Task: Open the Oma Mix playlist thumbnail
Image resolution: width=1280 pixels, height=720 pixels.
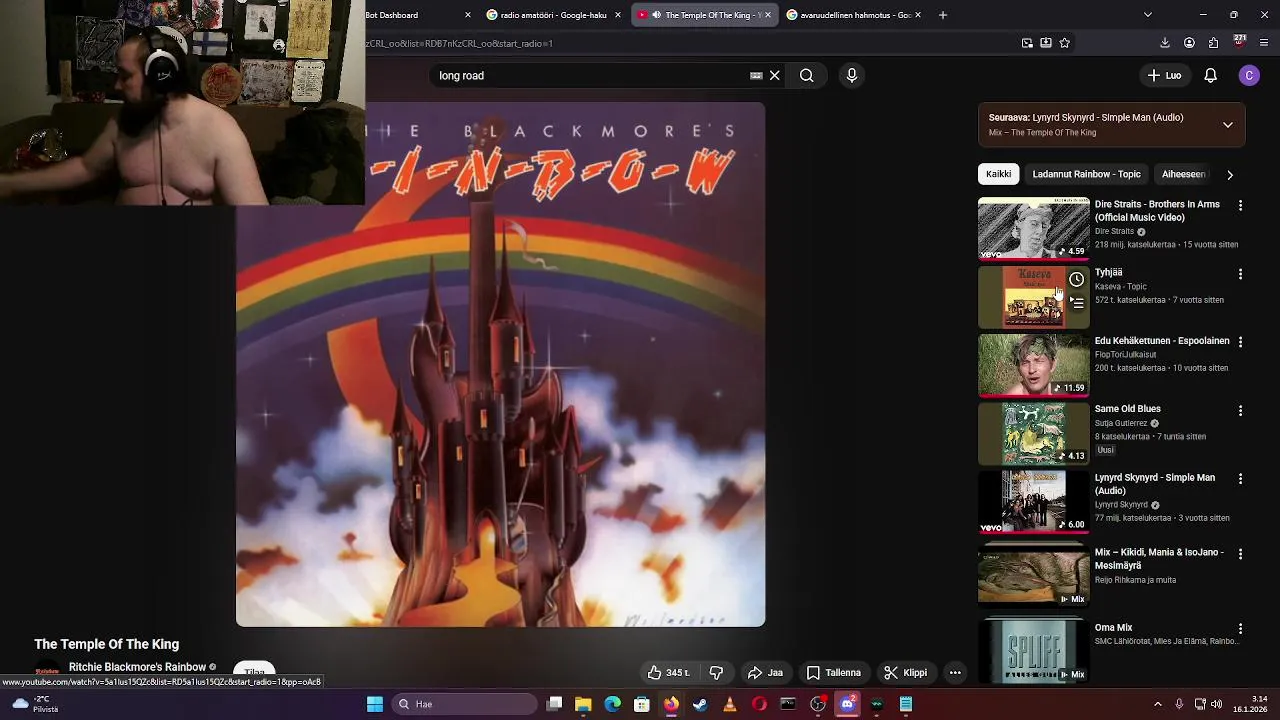Action: coord(1033,650)
